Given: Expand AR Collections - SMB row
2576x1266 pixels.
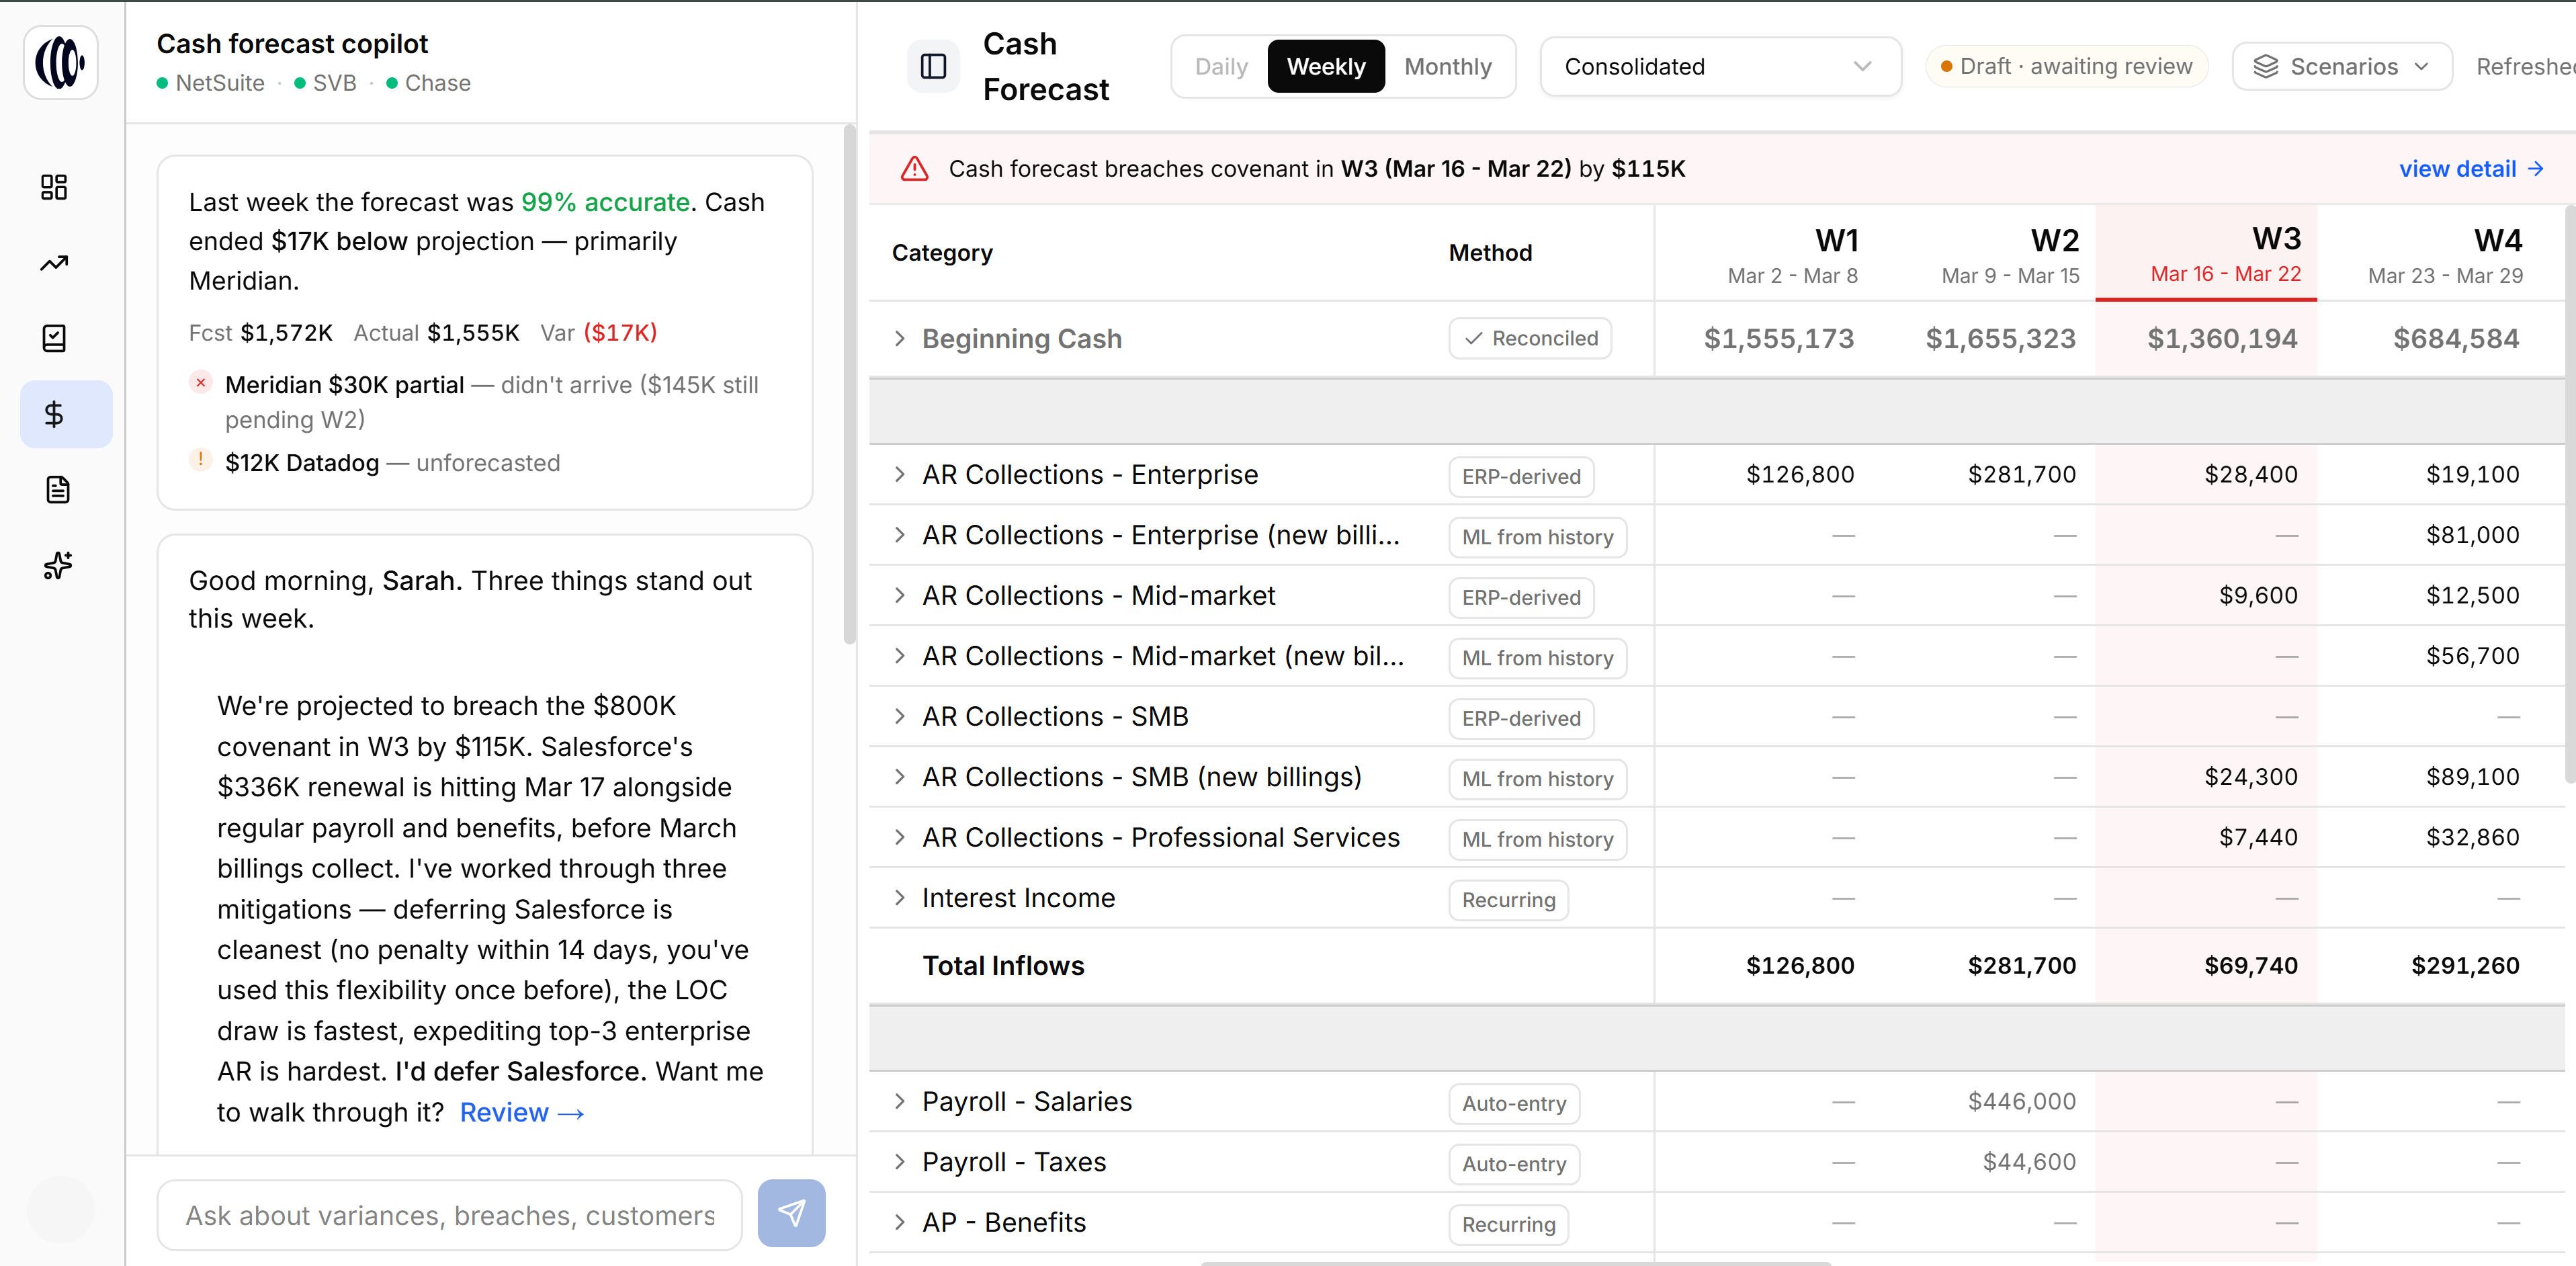Looking at the screenshot, I should pos(899,717).
